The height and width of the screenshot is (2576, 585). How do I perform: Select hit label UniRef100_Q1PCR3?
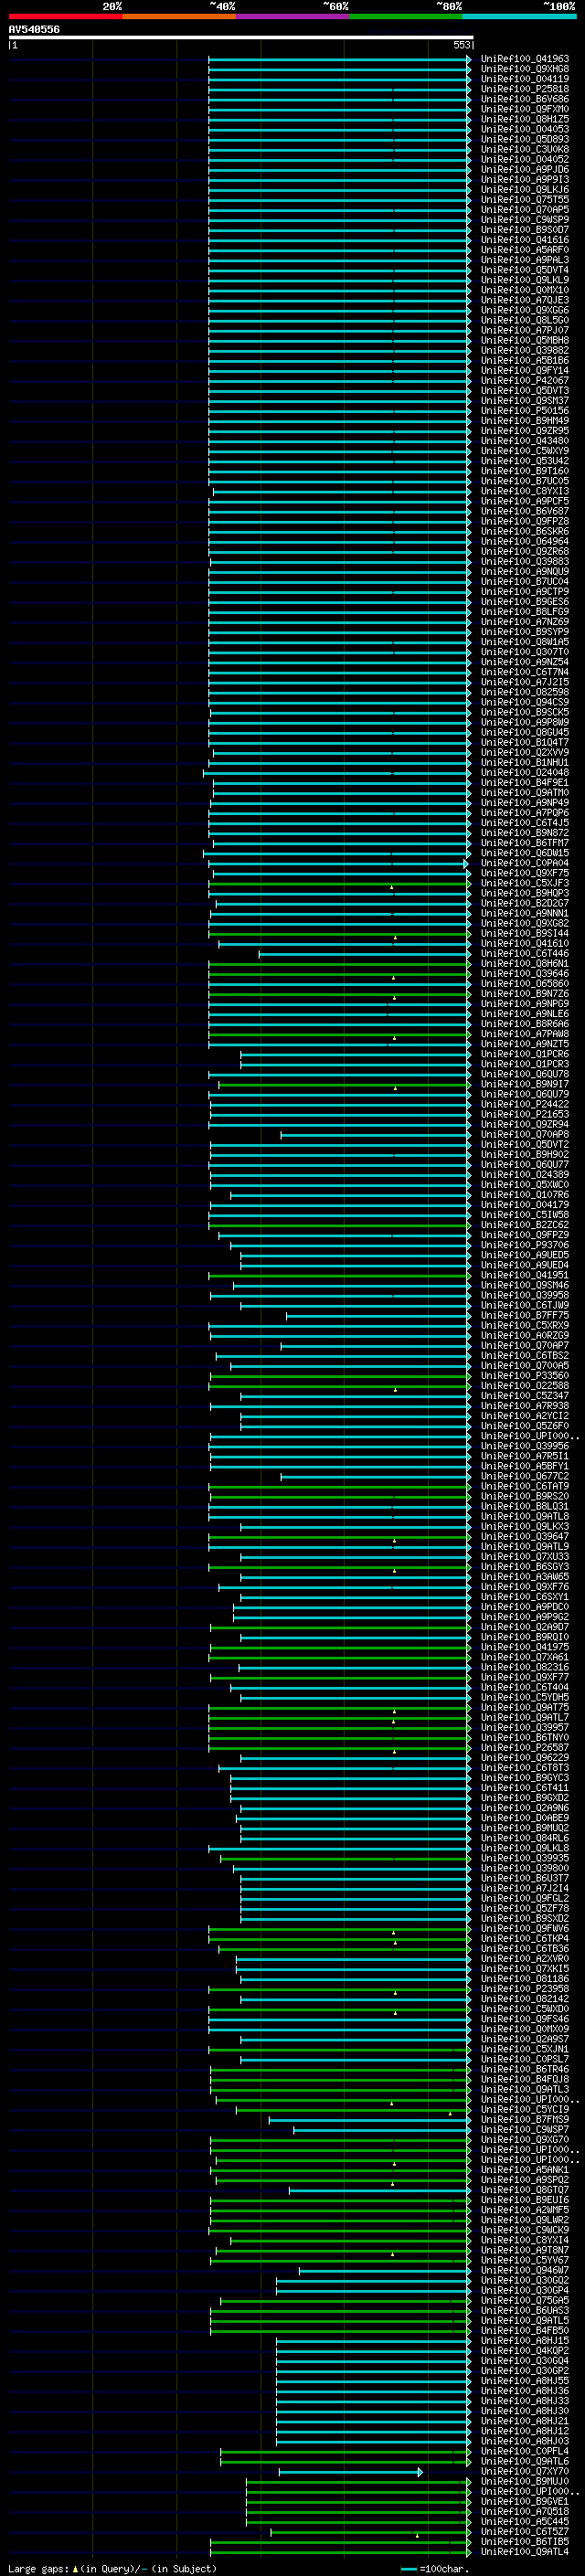[525, 1064]
